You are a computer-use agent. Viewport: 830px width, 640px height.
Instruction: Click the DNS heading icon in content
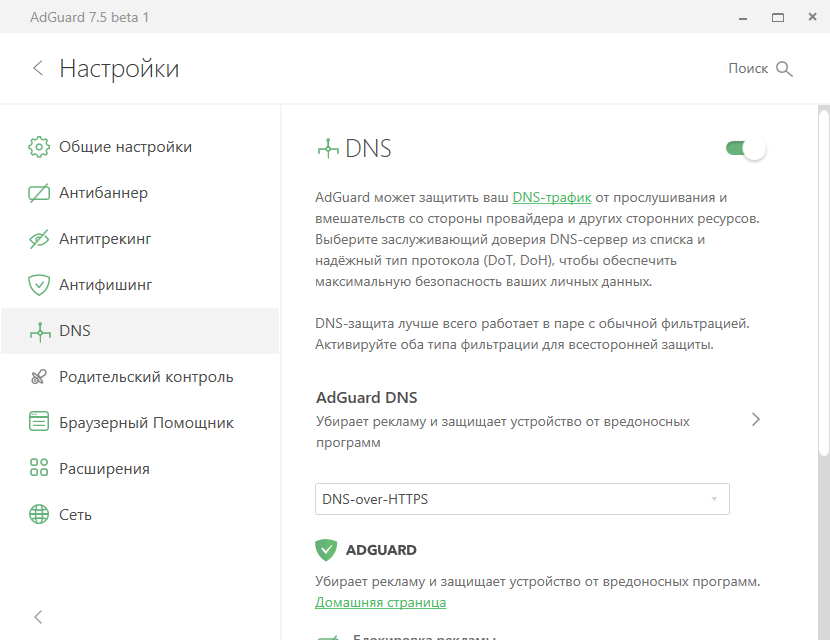click(328, 149)
